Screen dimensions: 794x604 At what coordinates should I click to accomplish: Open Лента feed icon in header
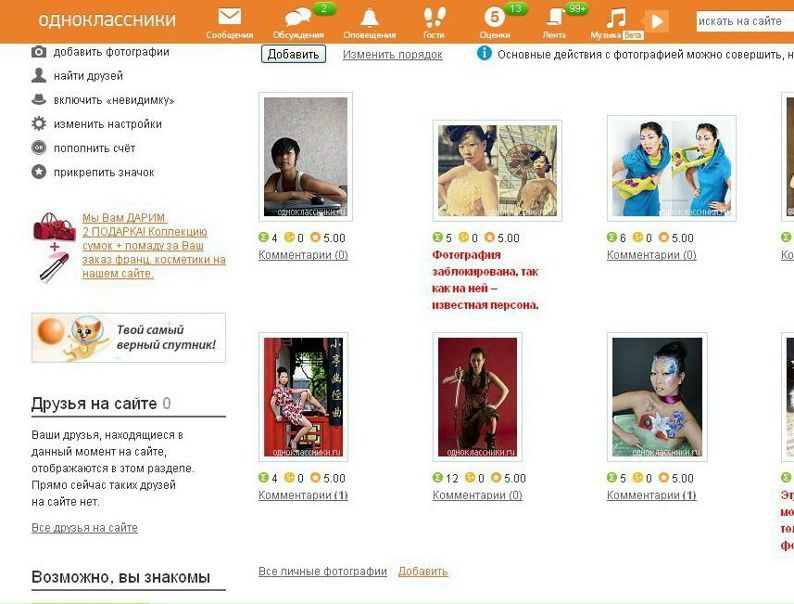555,18
